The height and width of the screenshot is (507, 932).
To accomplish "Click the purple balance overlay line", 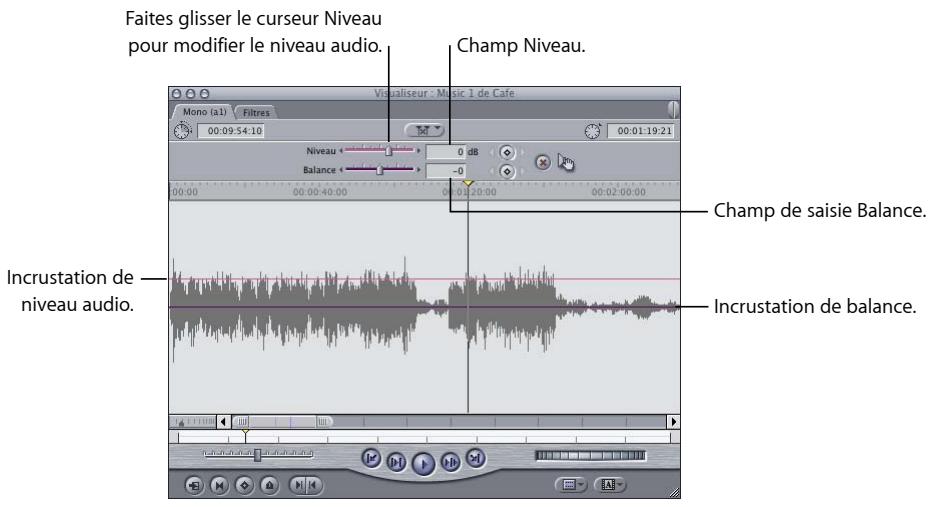I will tap(424, 307).
